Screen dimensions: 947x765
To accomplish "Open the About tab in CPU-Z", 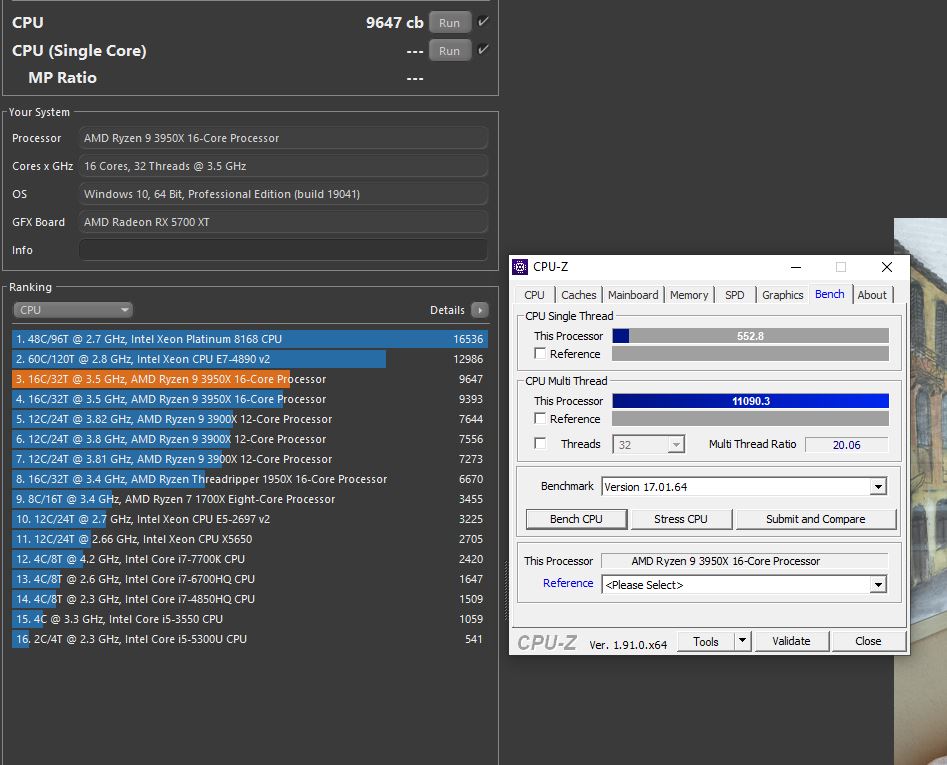I will tap(872, 295).
